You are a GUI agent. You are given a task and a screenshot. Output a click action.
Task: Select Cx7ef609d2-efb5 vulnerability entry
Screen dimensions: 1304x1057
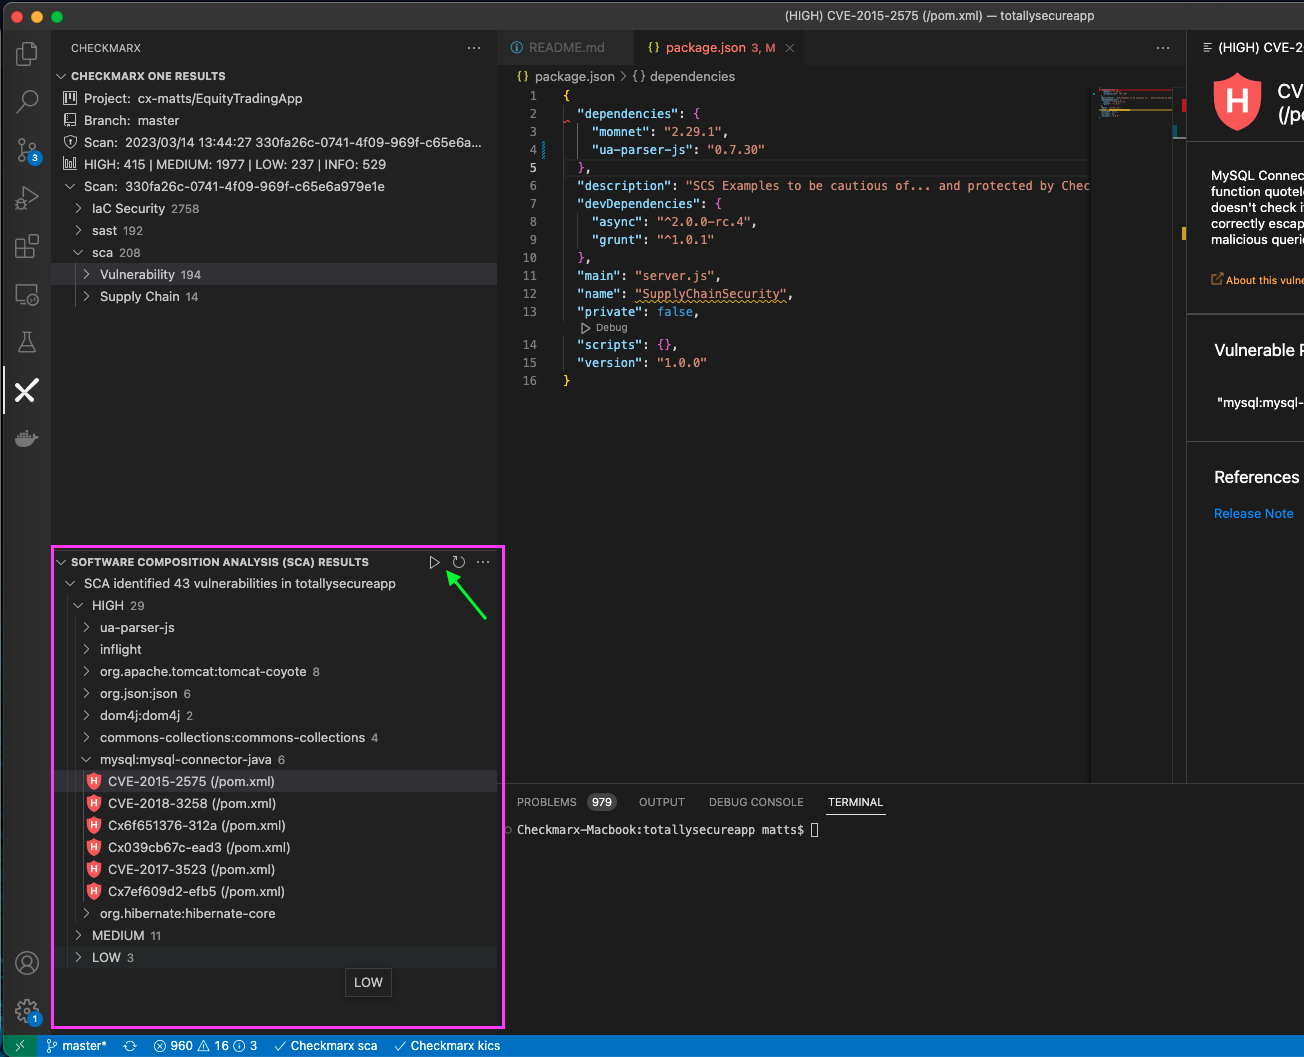(x=274, y=891)
